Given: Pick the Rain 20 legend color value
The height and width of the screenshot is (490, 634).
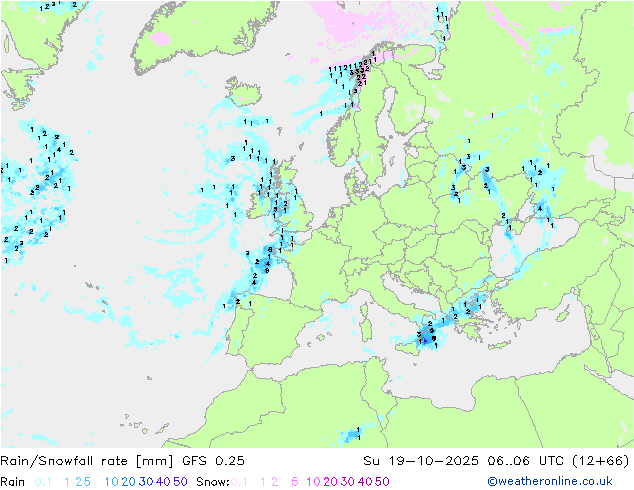Looking at the screenshot, I should point(129,482).
